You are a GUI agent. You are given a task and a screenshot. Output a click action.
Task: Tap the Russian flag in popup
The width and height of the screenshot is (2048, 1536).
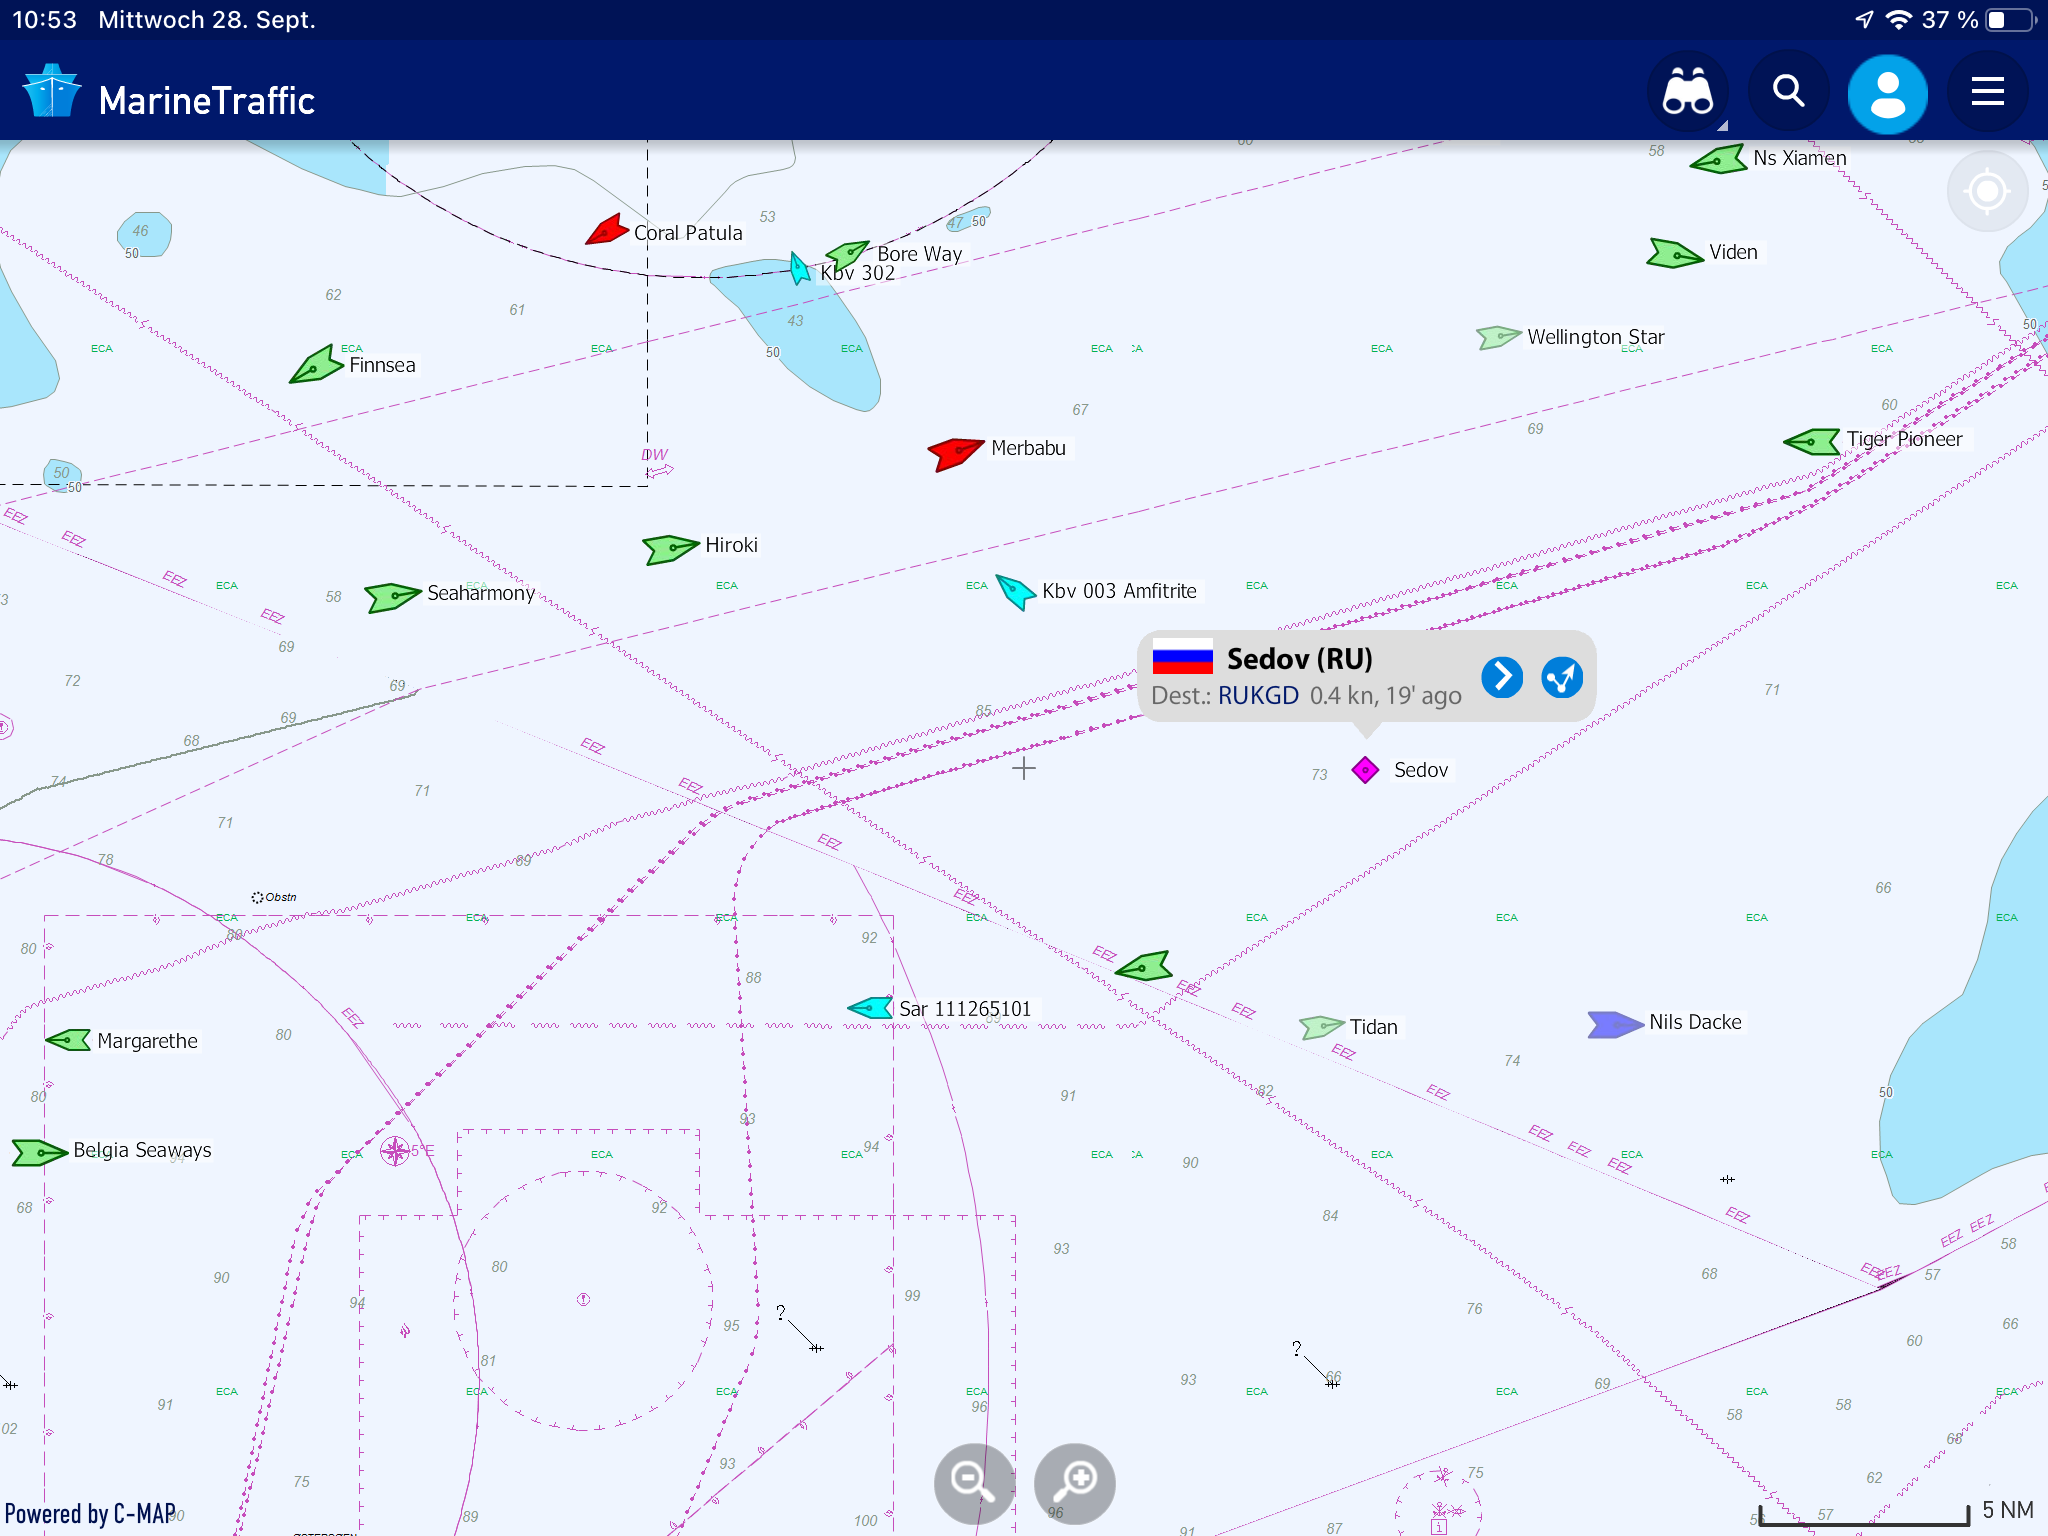pyautogui.click(x=1182, y=656)
